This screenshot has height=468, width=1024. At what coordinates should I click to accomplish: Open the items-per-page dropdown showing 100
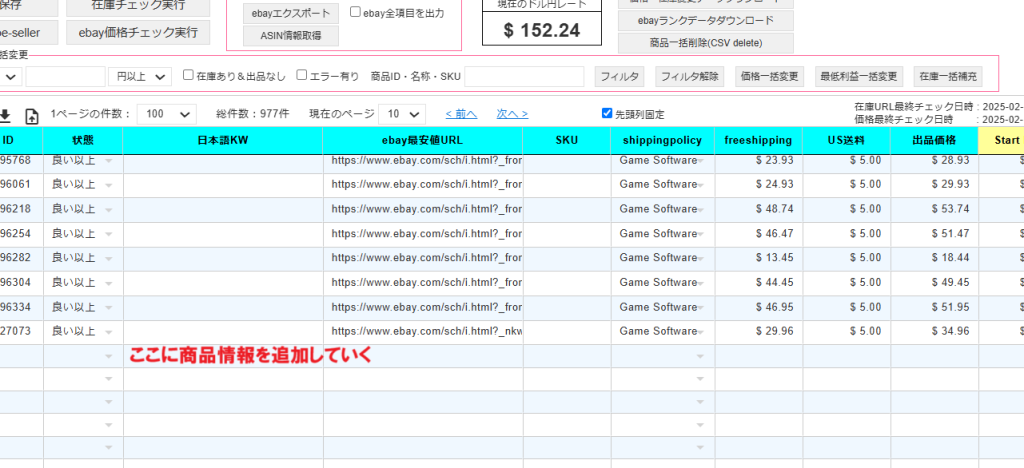click(167, 114)
